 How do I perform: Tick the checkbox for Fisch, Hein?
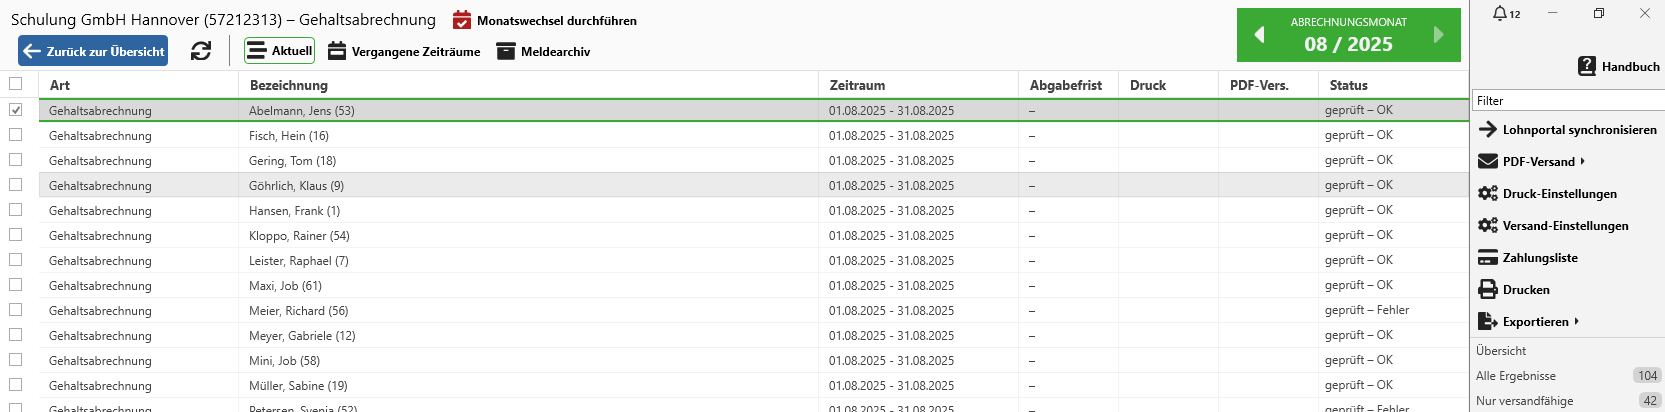(x=16, y=135)
